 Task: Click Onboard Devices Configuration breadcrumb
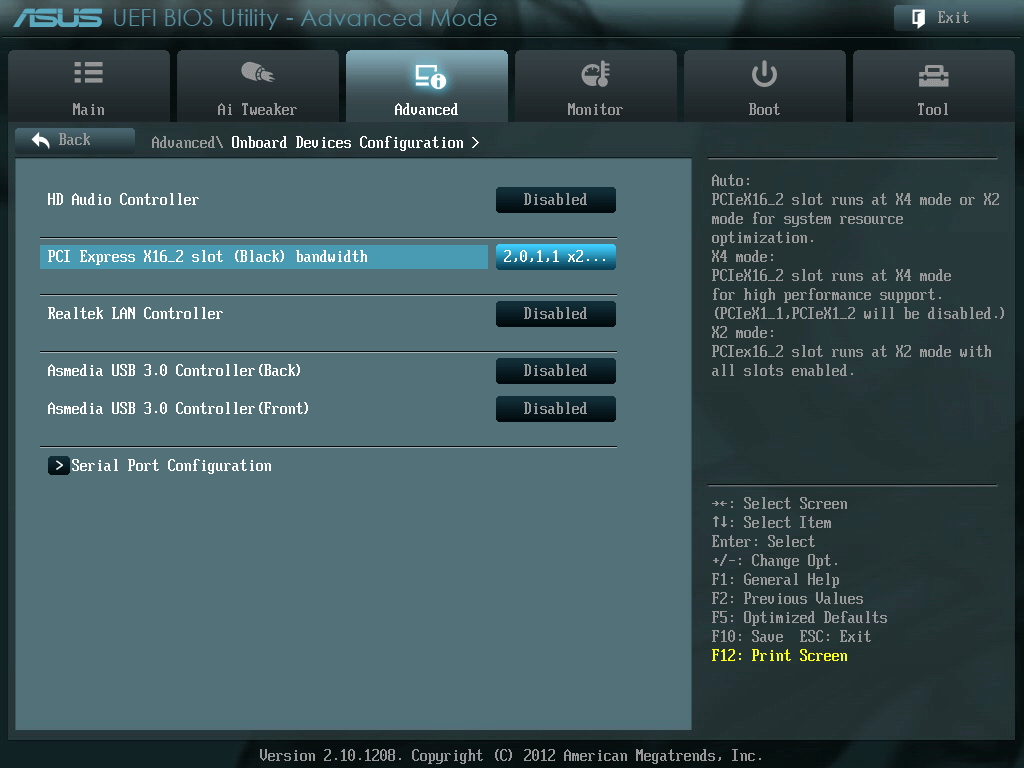point(347,142)
